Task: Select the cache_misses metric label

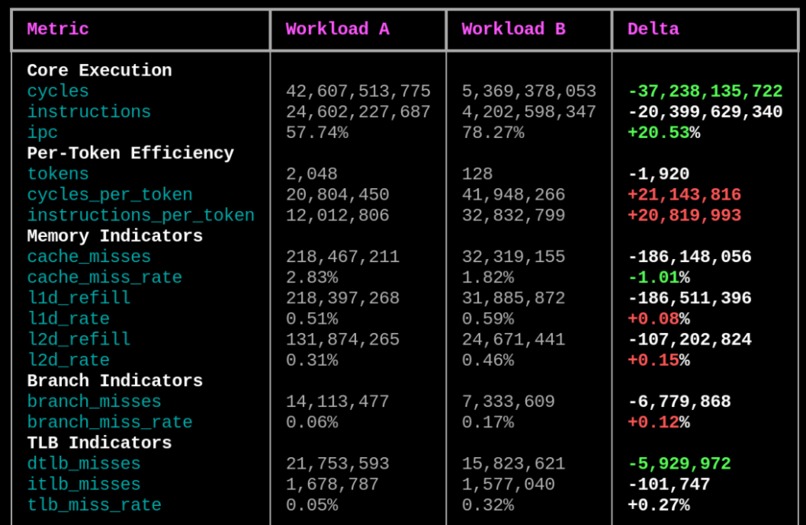Action: click(89, 257)
